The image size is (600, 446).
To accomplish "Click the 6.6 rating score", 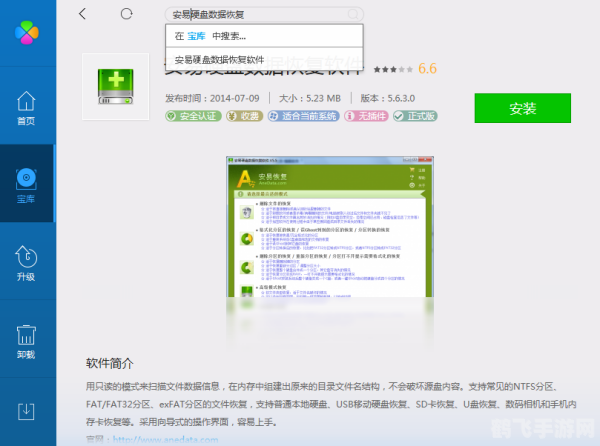I will pyautogui.click(x=427, y=68).
